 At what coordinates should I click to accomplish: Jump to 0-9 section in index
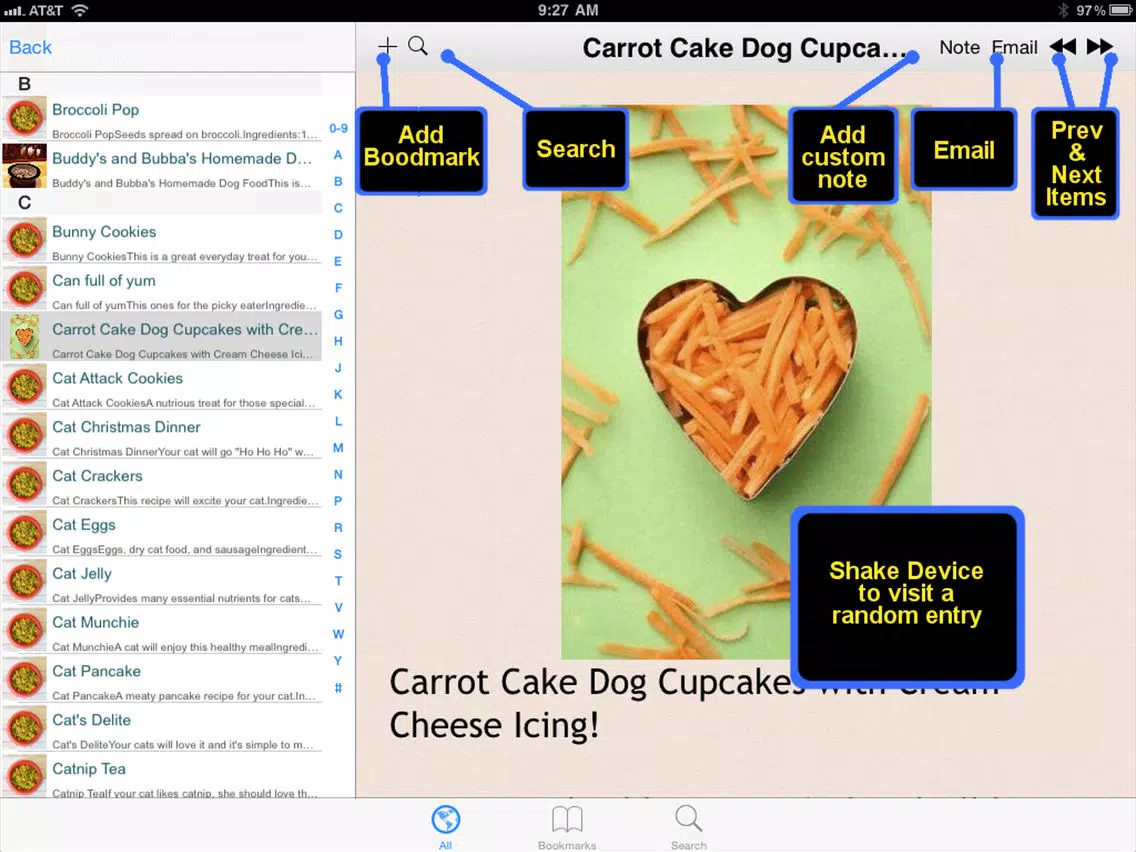click(338, 128)
